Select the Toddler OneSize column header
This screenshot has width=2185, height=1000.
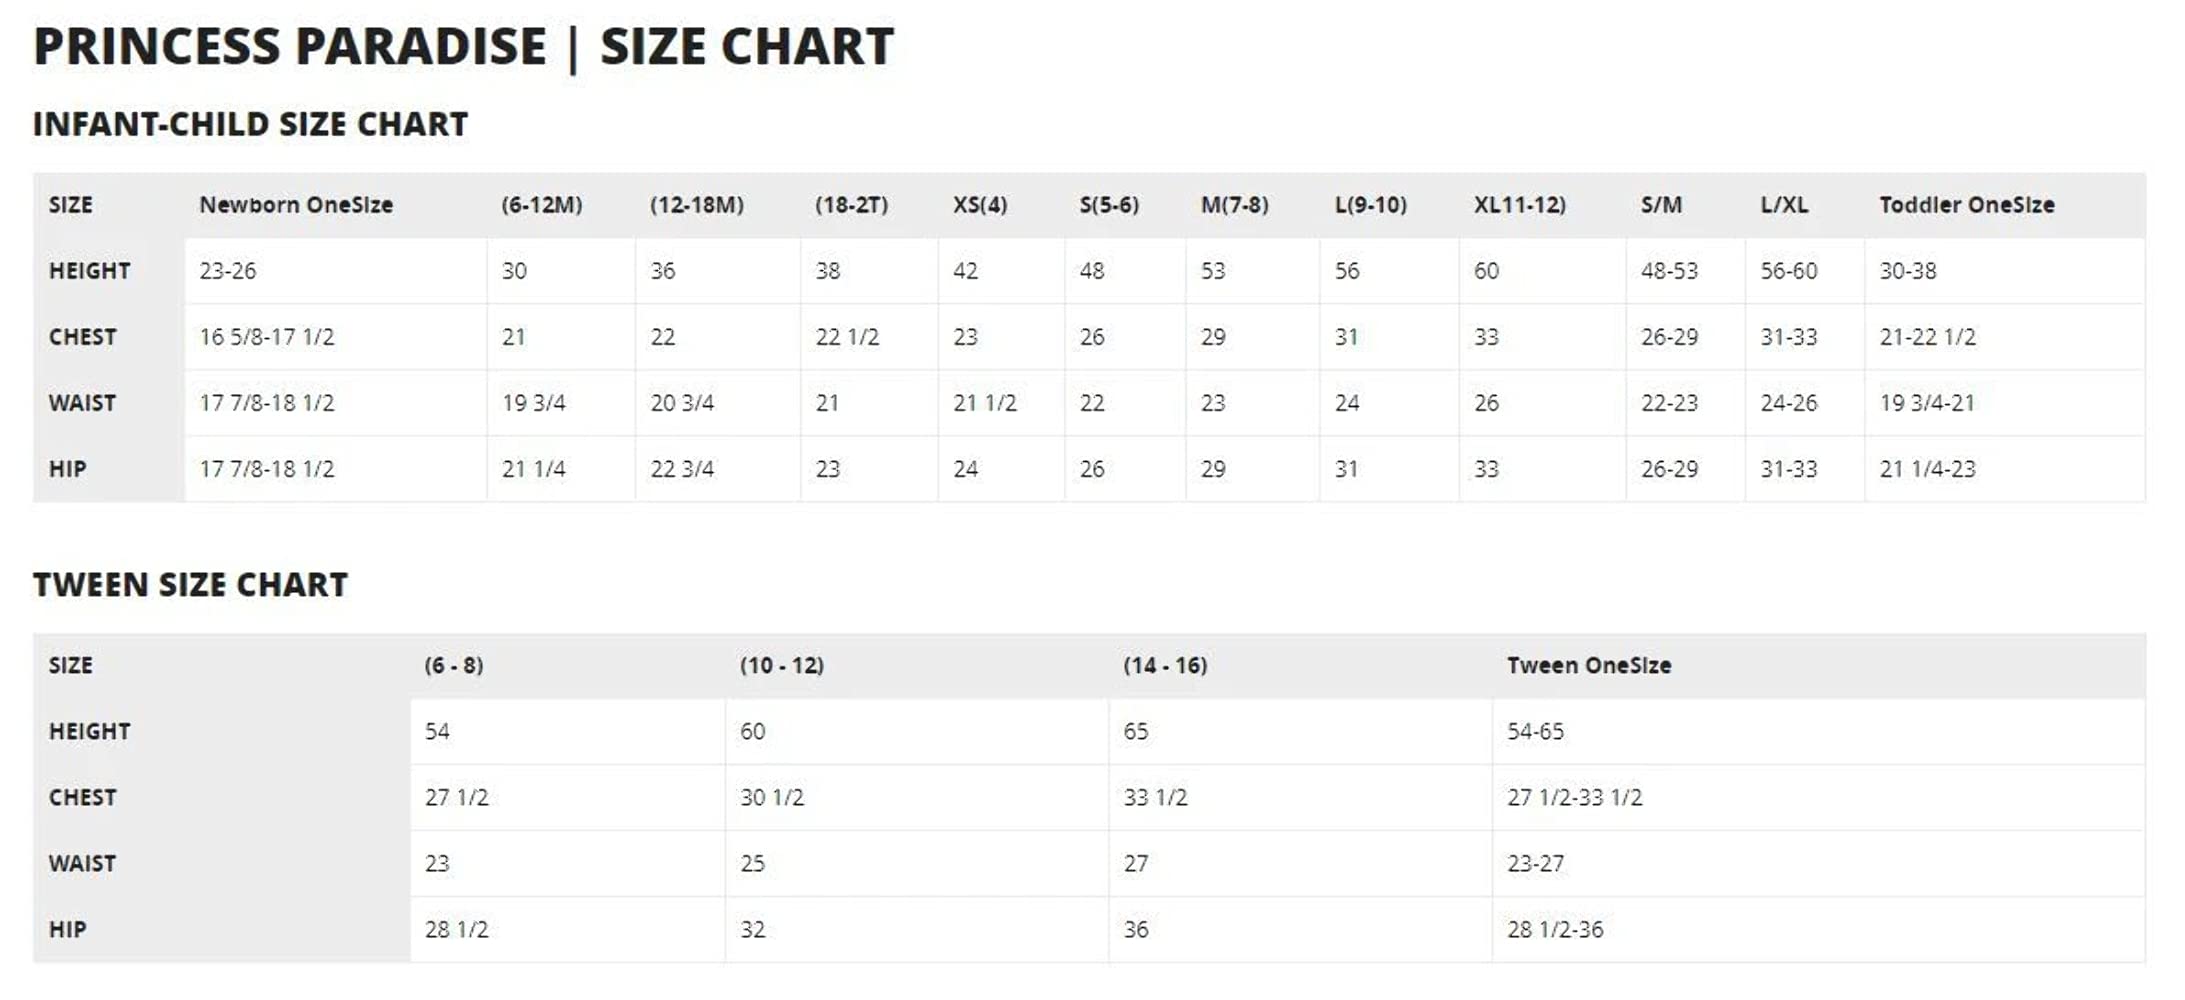(x=1966, y=205)
